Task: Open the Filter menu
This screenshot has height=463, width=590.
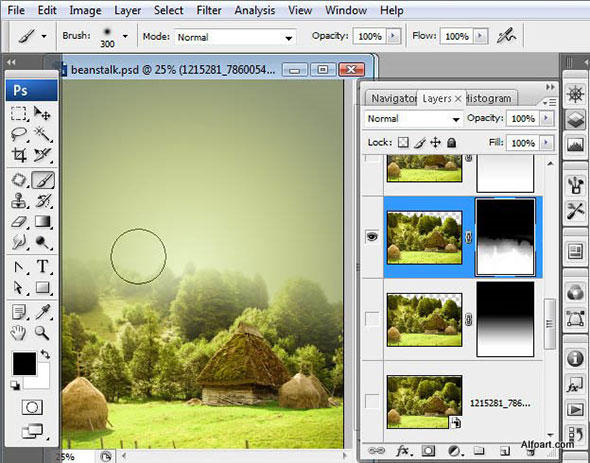Action: (x=209, y=10)
